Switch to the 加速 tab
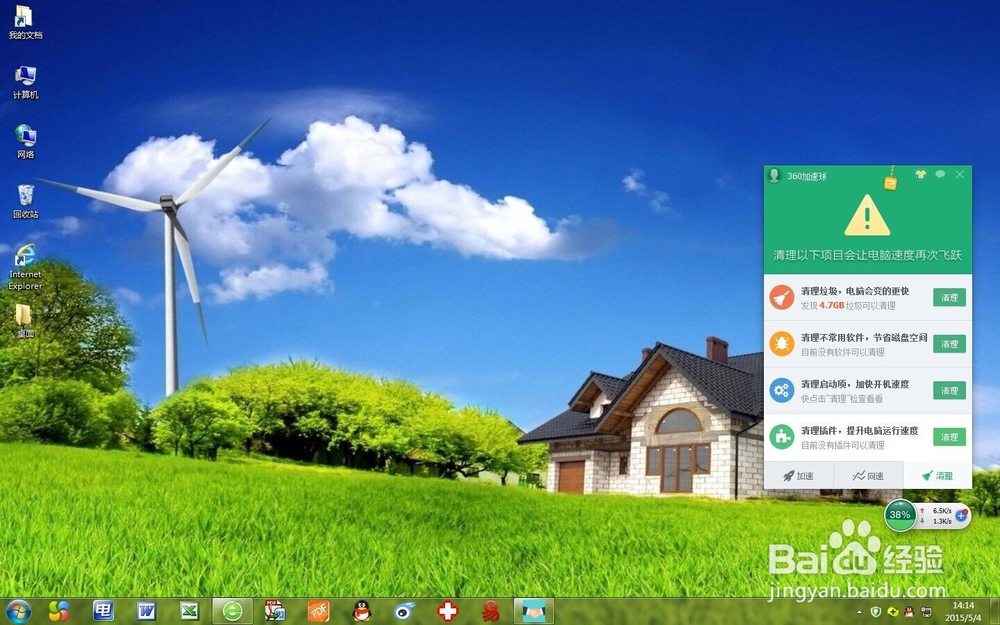Image resolution: width=1000 pixels, height=625 pixels. [798, 476]
